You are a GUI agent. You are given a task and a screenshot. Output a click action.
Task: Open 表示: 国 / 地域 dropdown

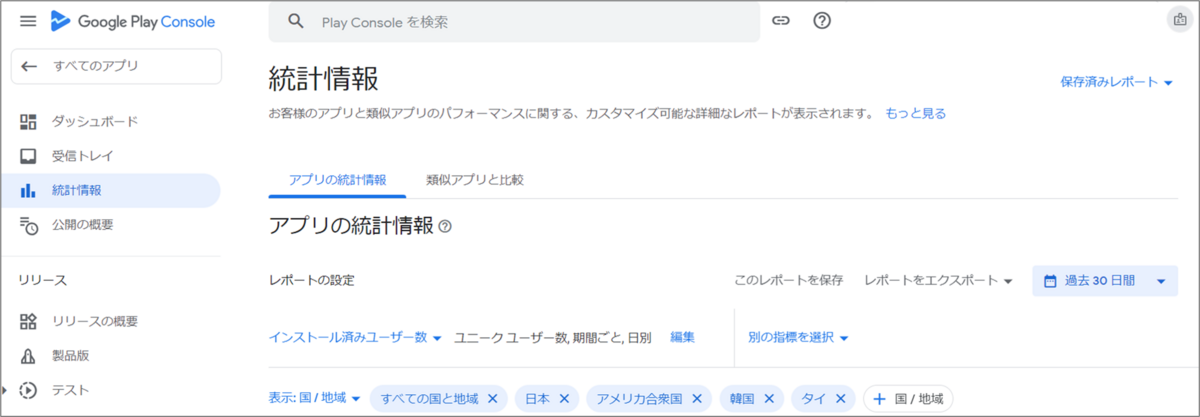314,398
